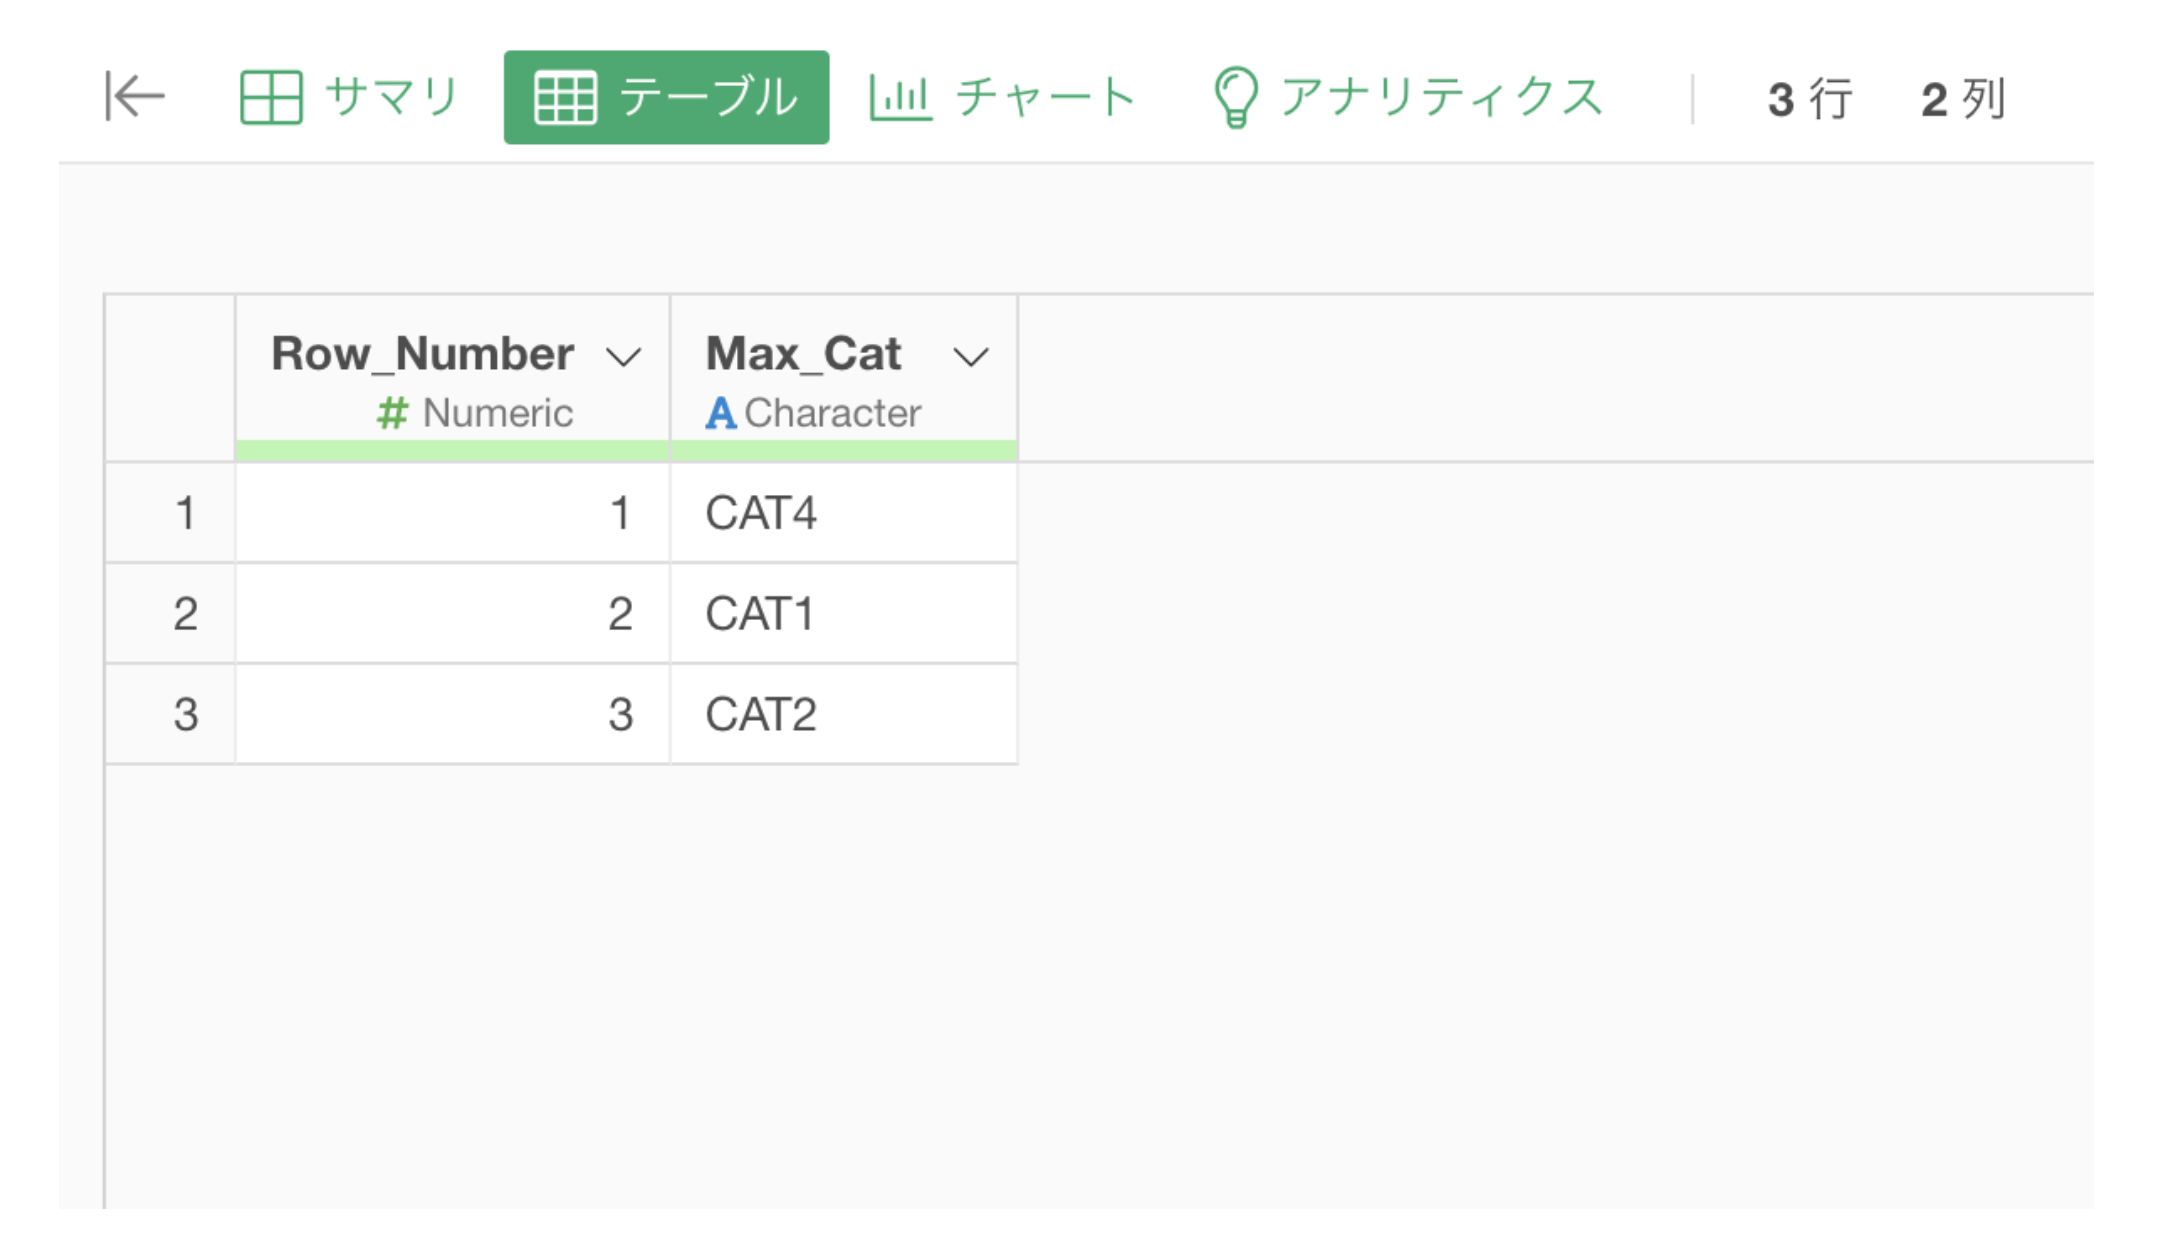
Task: Click the green bar under Row_Number
Action: click(x=452, y=450)
